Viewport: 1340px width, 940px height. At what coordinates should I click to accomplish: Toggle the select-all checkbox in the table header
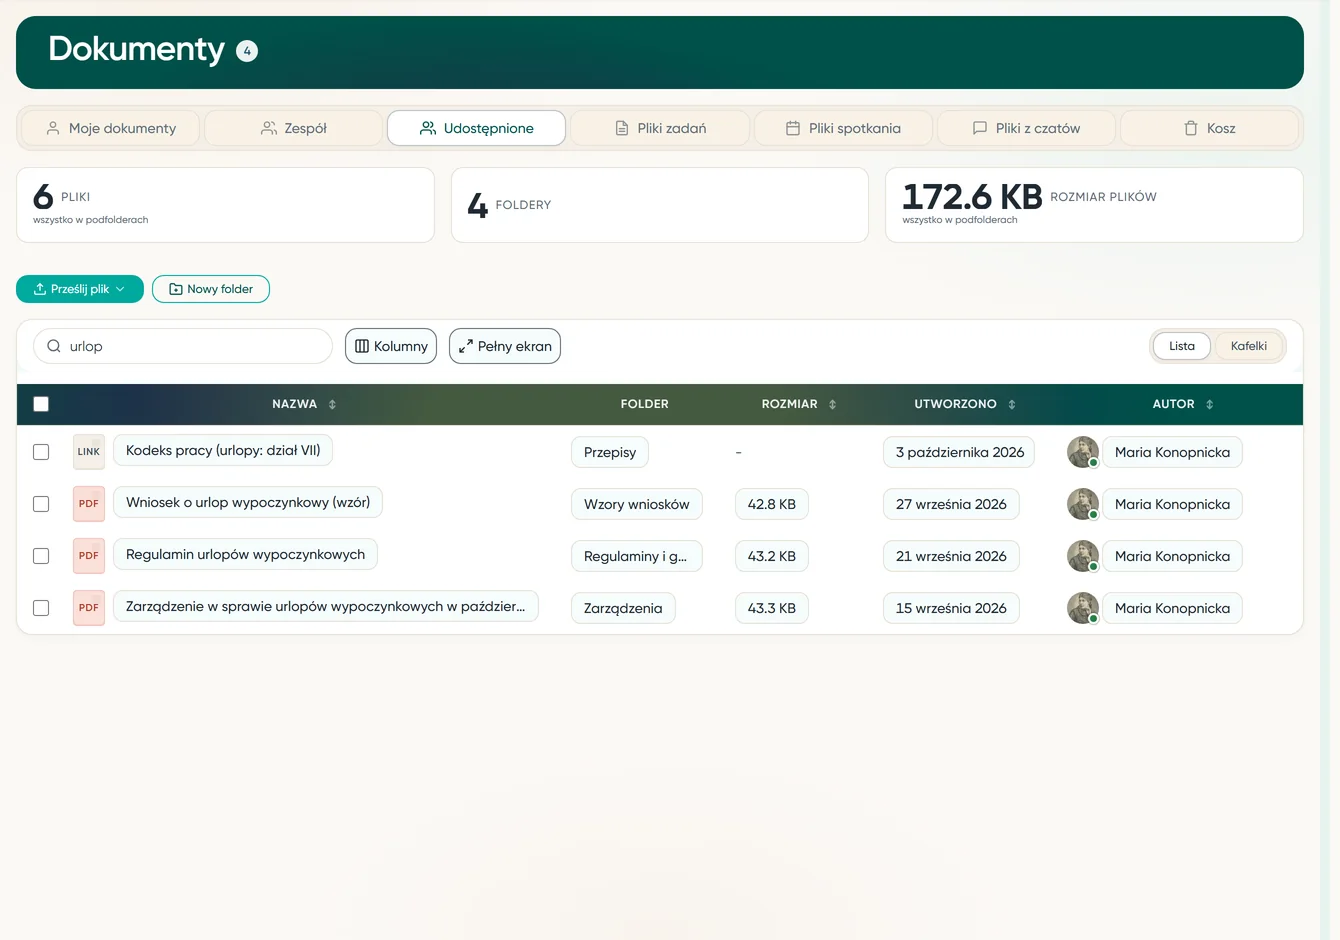[41, 404]
